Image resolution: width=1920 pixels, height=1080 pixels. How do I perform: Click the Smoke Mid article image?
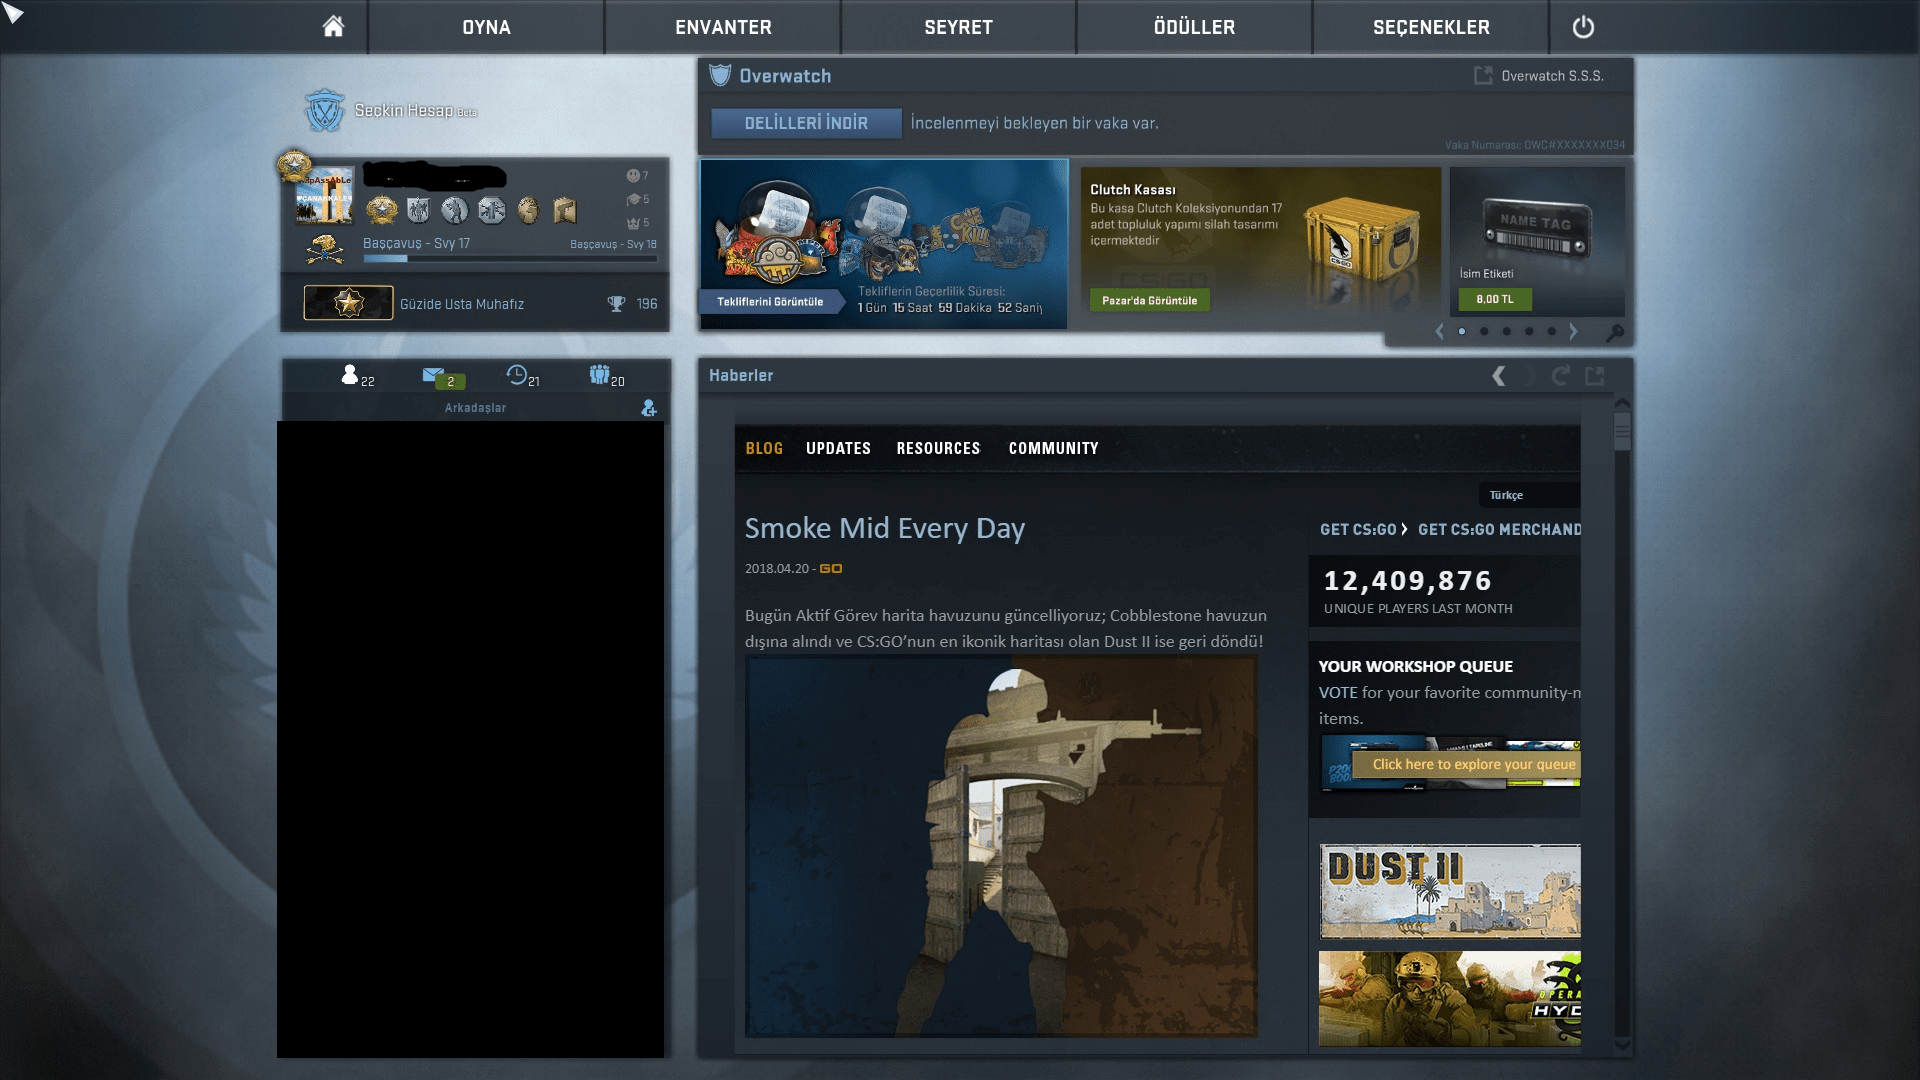(1001, 846)
